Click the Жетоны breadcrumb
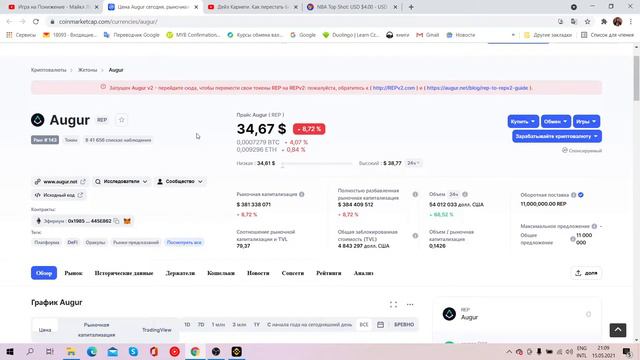The height and width of the screenshot is (360, 640). [x=88, y=70]
